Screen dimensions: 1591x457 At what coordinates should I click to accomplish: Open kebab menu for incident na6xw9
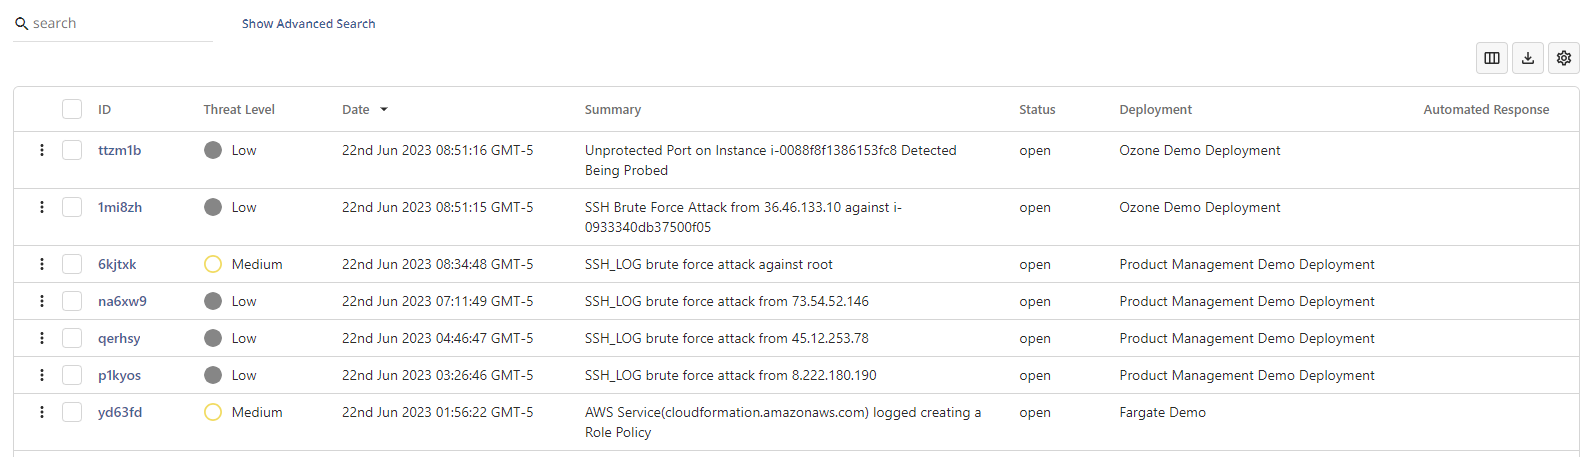click(x=41, y=301)
